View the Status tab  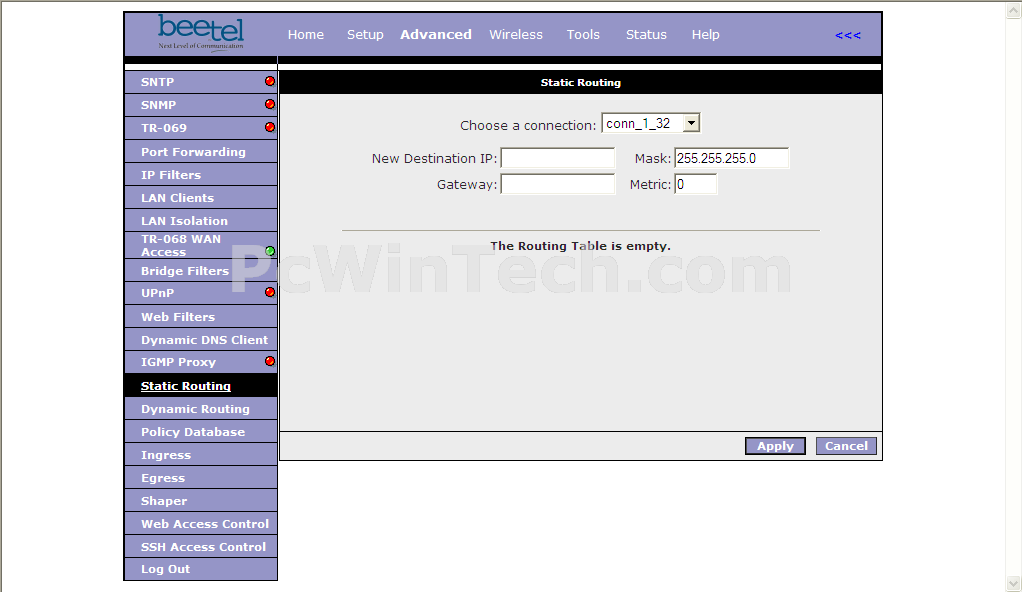click(646, 35)
